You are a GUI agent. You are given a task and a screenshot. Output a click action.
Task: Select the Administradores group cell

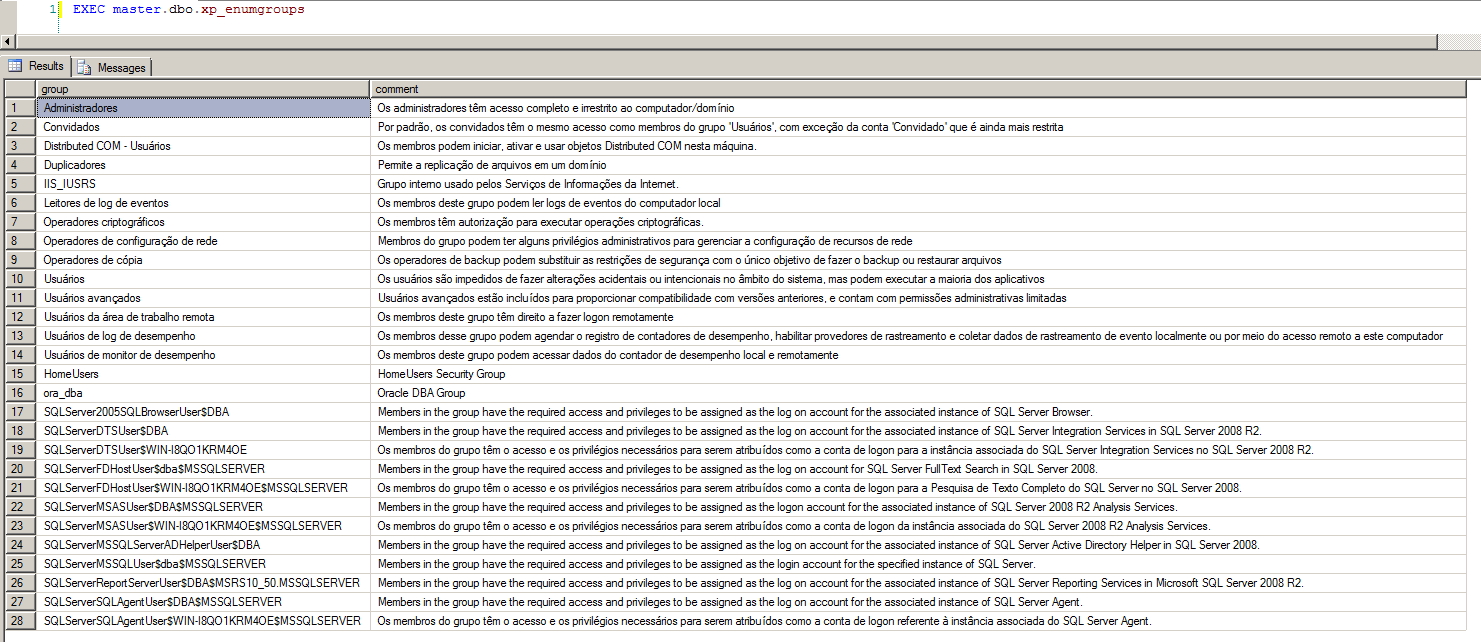click(204, 108)
